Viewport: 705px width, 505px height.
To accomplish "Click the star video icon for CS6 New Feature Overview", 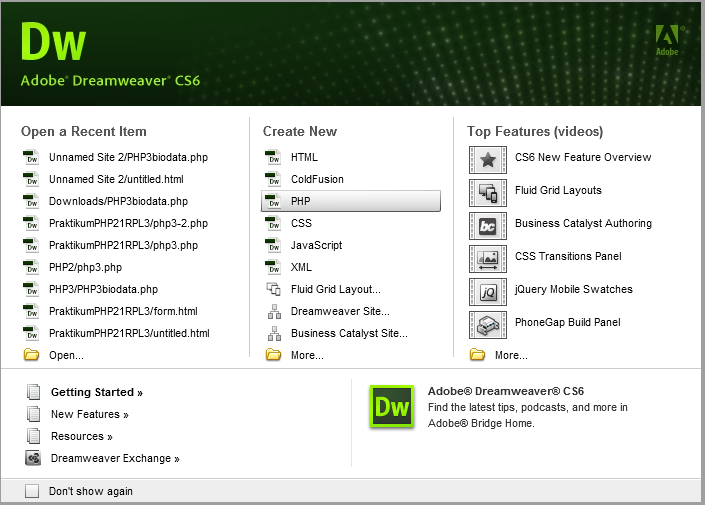I will pyautogui.click(x=488, y=160).
